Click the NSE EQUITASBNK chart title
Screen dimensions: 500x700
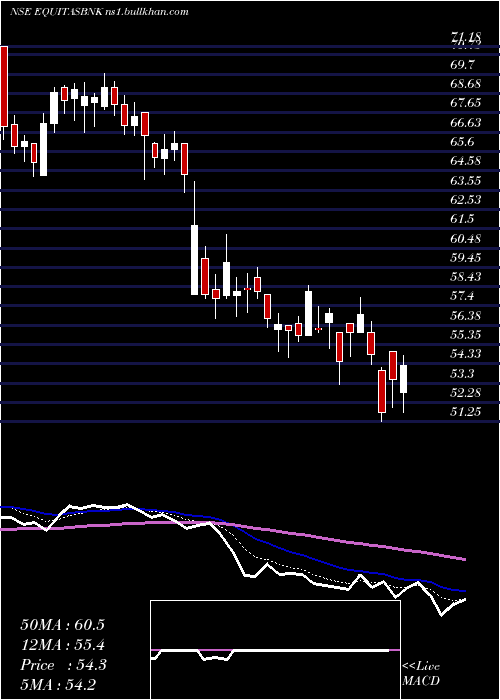[99, 12]
